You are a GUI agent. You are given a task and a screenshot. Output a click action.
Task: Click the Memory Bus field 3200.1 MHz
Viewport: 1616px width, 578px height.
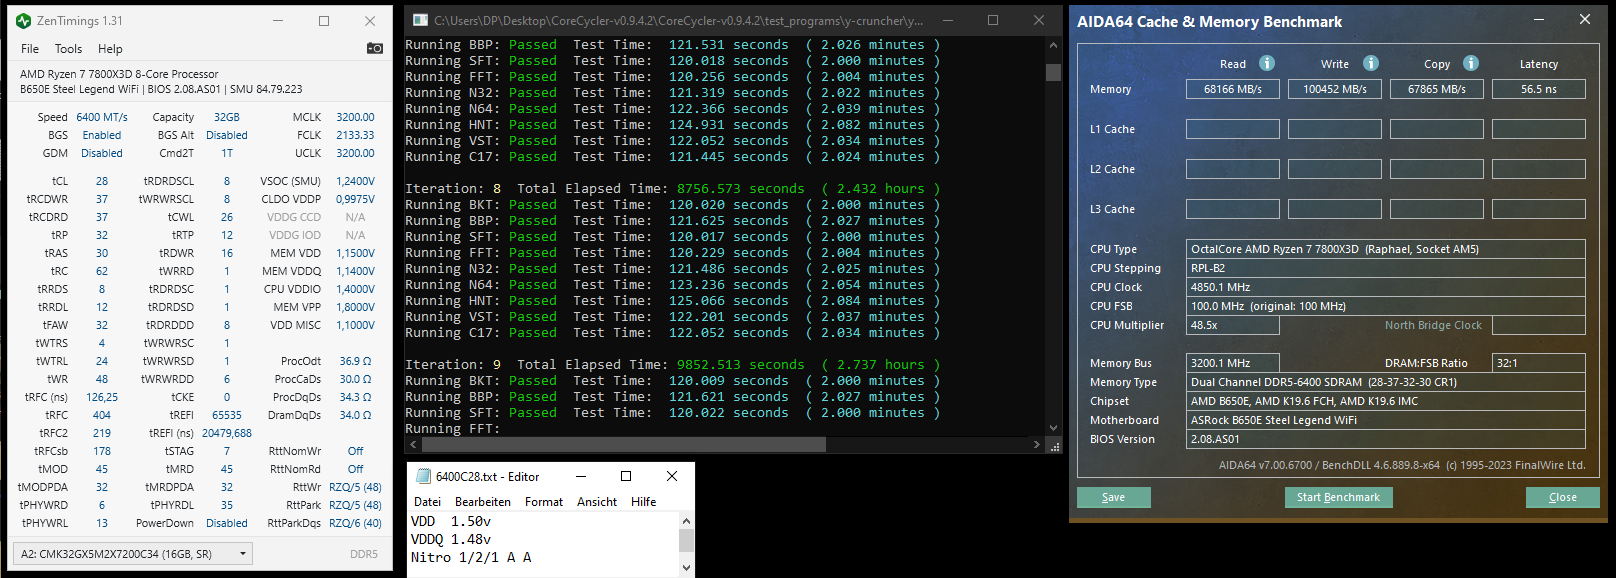click(x=1232, y=363)
